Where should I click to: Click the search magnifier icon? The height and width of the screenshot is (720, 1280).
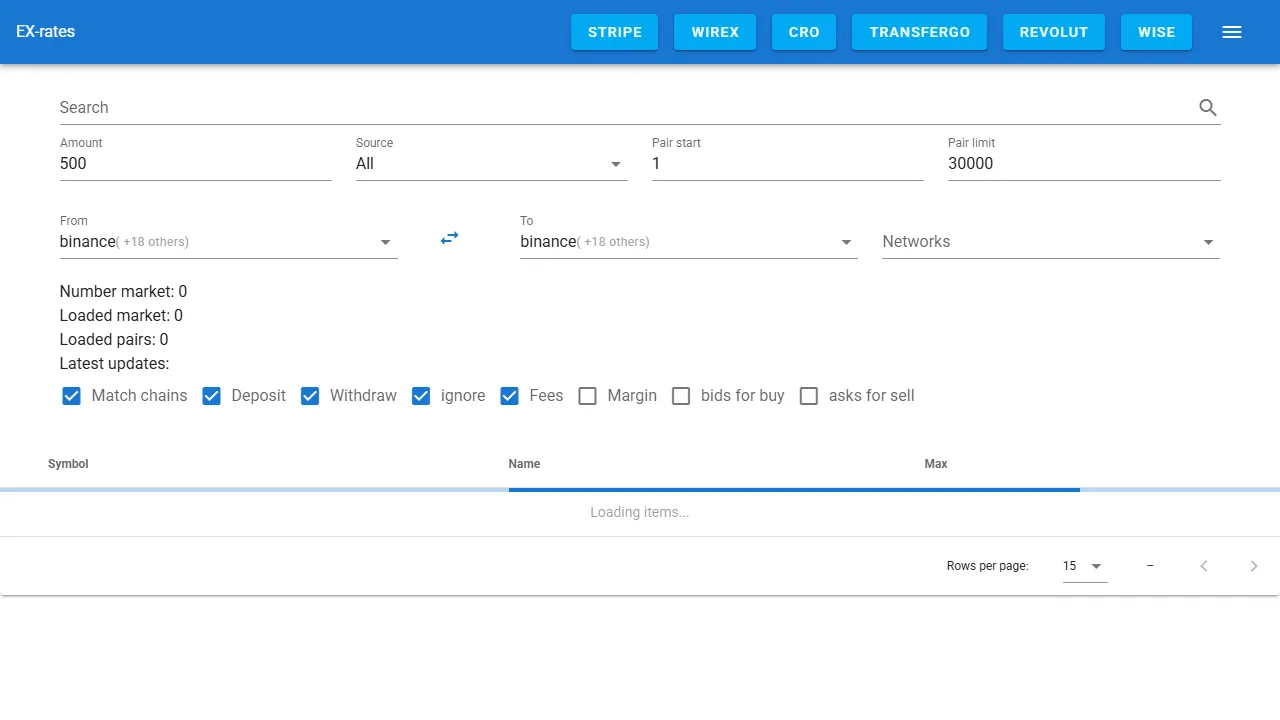(x=1207, y=107)
